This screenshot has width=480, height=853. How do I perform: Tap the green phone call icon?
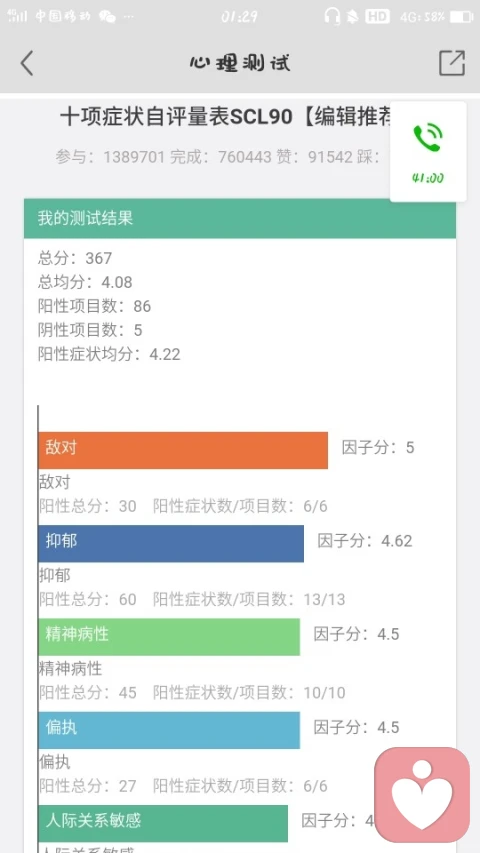(428, 138)
